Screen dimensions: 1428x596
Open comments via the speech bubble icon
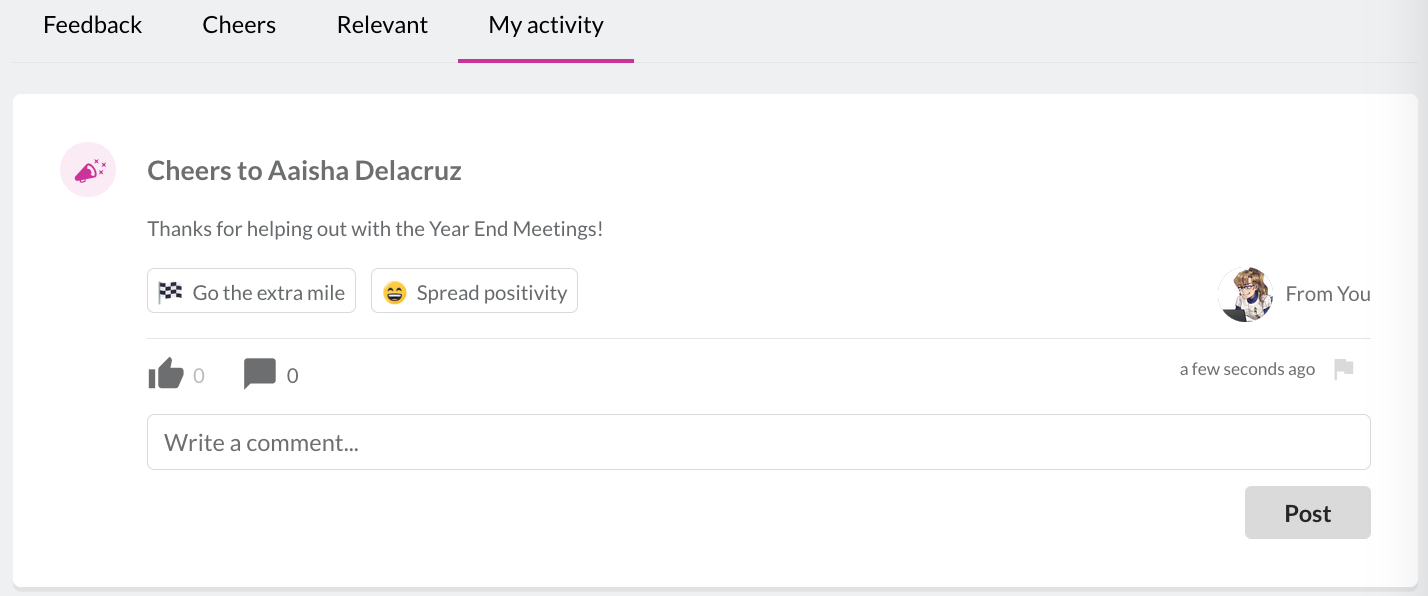(259, 374)
